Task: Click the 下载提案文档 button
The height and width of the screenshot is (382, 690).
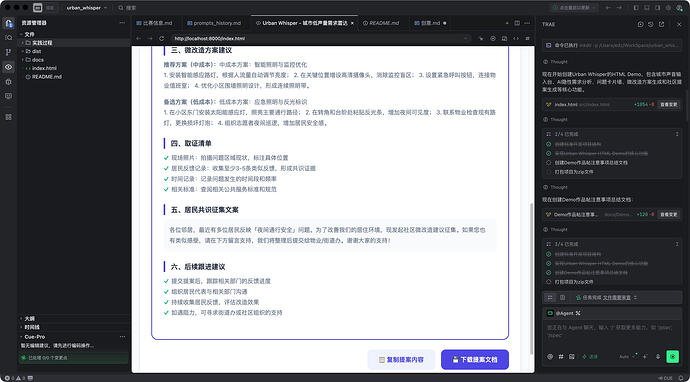Action: click(475, 360)
